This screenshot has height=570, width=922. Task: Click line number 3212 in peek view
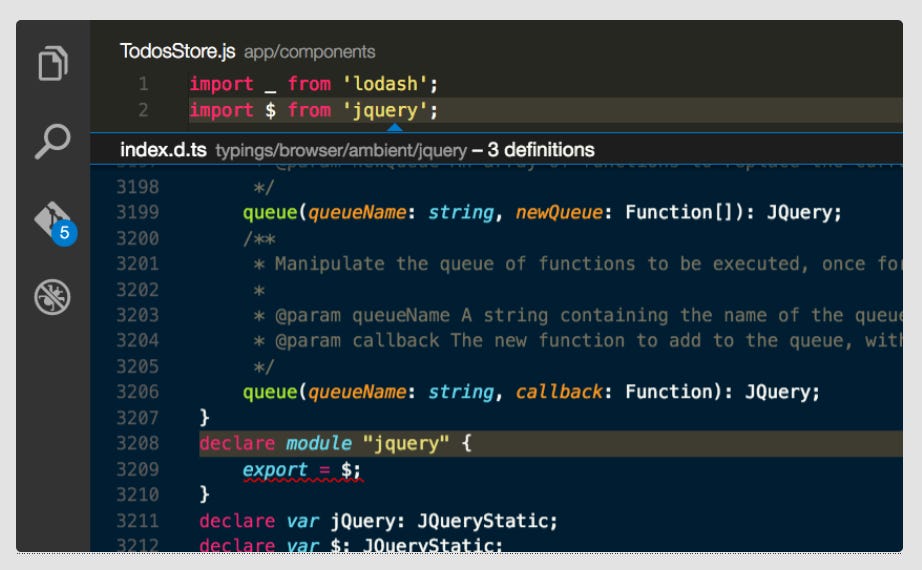pyautogui.click(x=138, y=545)
